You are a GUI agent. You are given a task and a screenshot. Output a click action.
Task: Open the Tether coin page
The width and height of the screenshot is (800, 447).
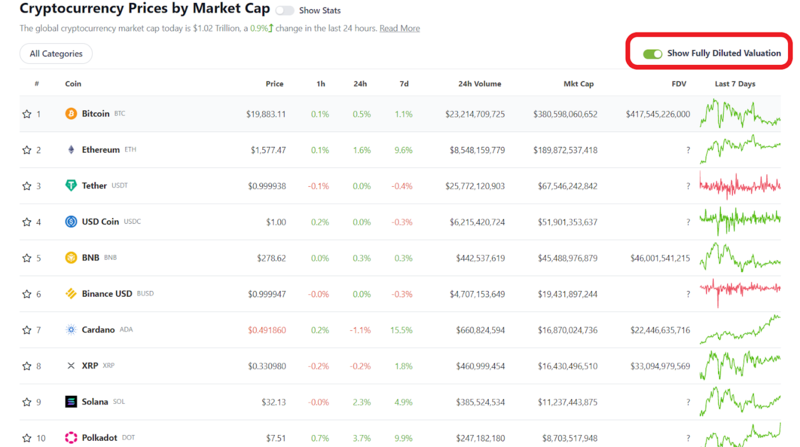point(94,185)
